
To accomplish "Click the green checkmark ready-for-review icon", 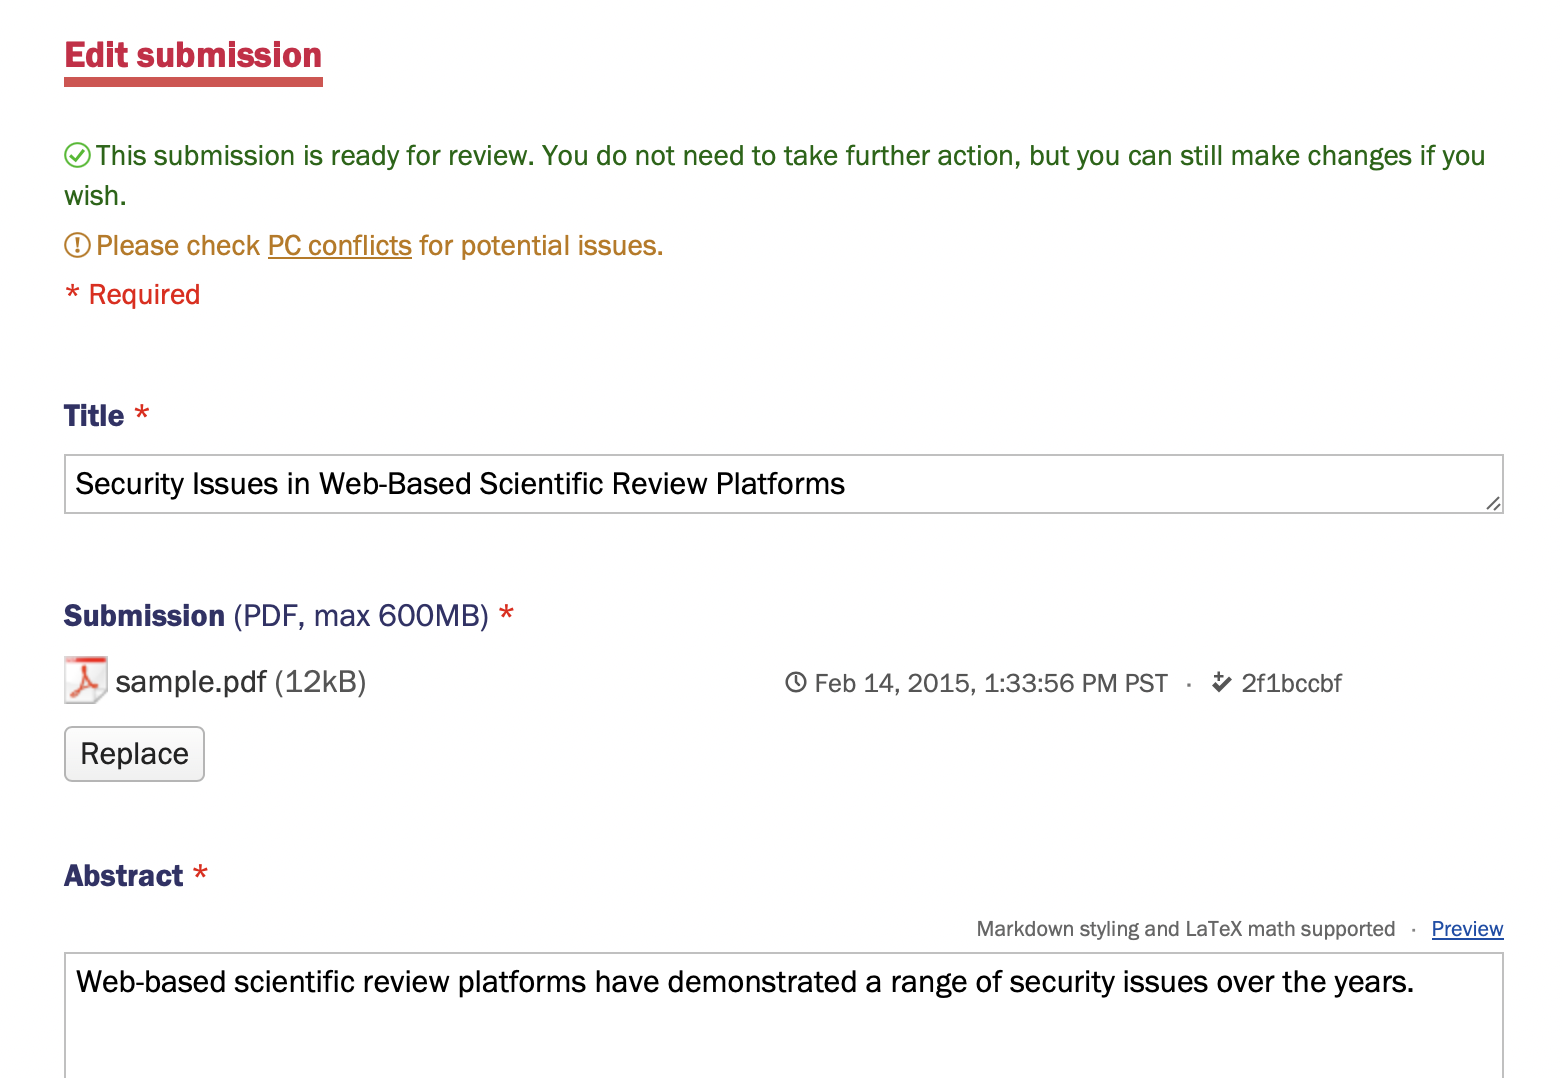I will coord(77,154).
